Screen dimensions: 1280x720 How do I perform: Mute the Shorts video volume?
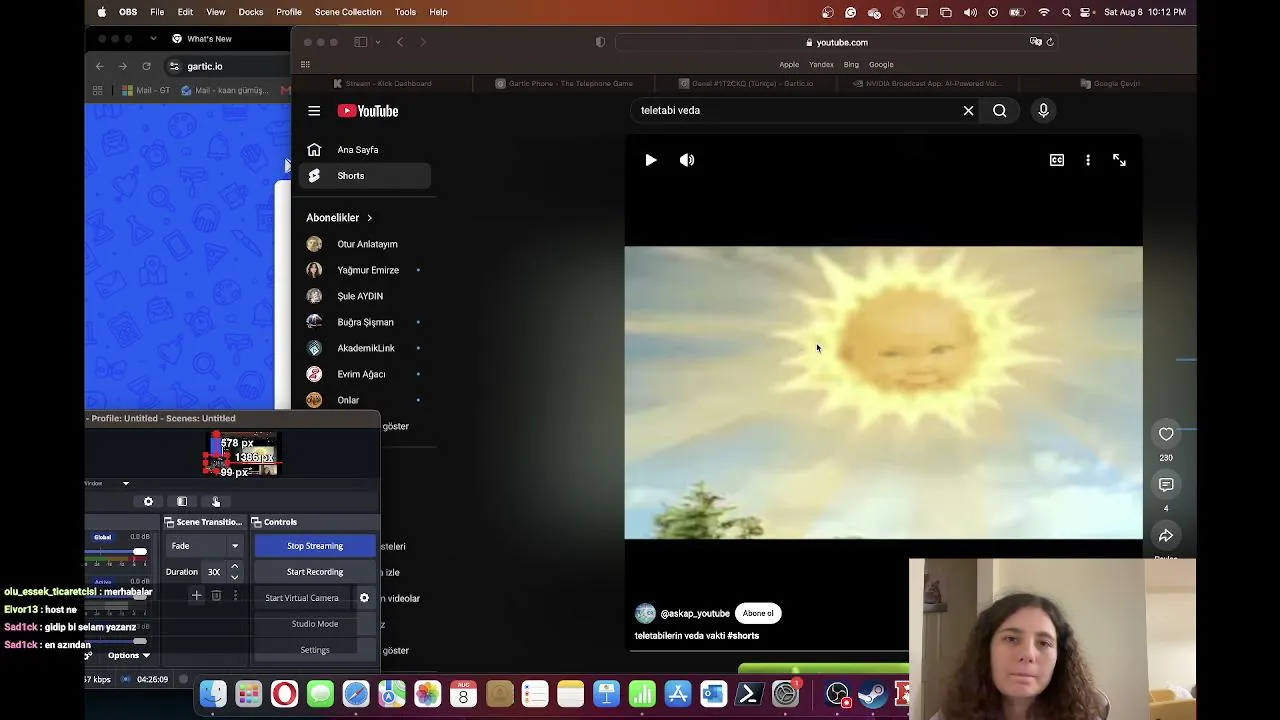tap(687, 160)
